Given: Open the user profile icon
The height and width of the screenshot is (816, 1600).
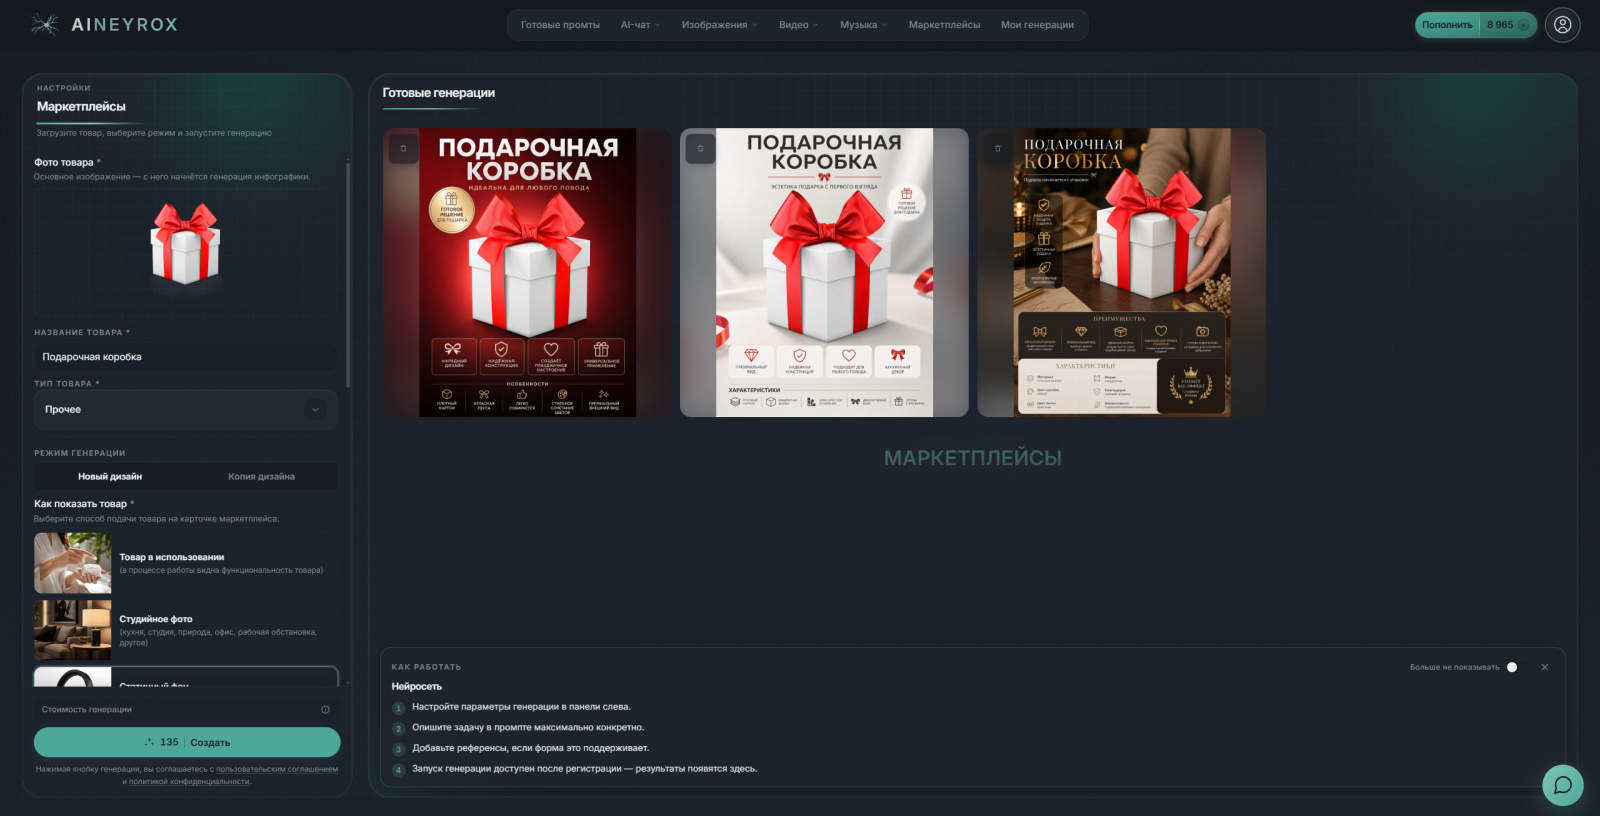Looking at the screenshot, I should pos(1562,25).
